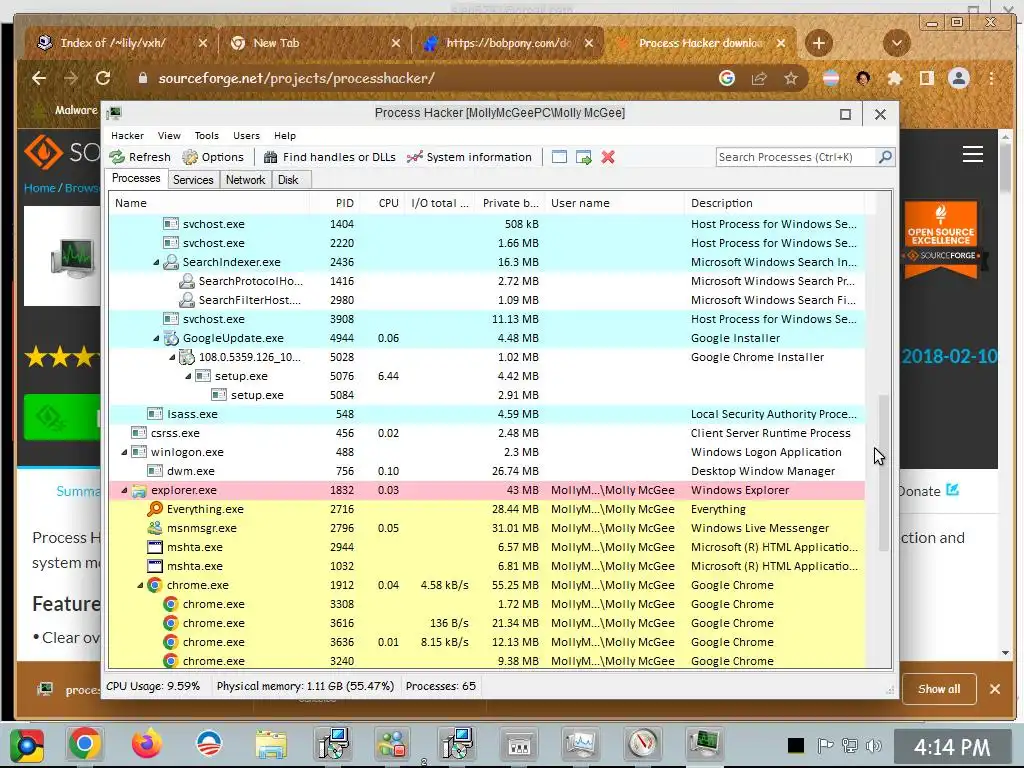The width and height of the screenshot is (1024, 768).
Task: Click Everything.exe magnifier icon
Action: (155, 509)
